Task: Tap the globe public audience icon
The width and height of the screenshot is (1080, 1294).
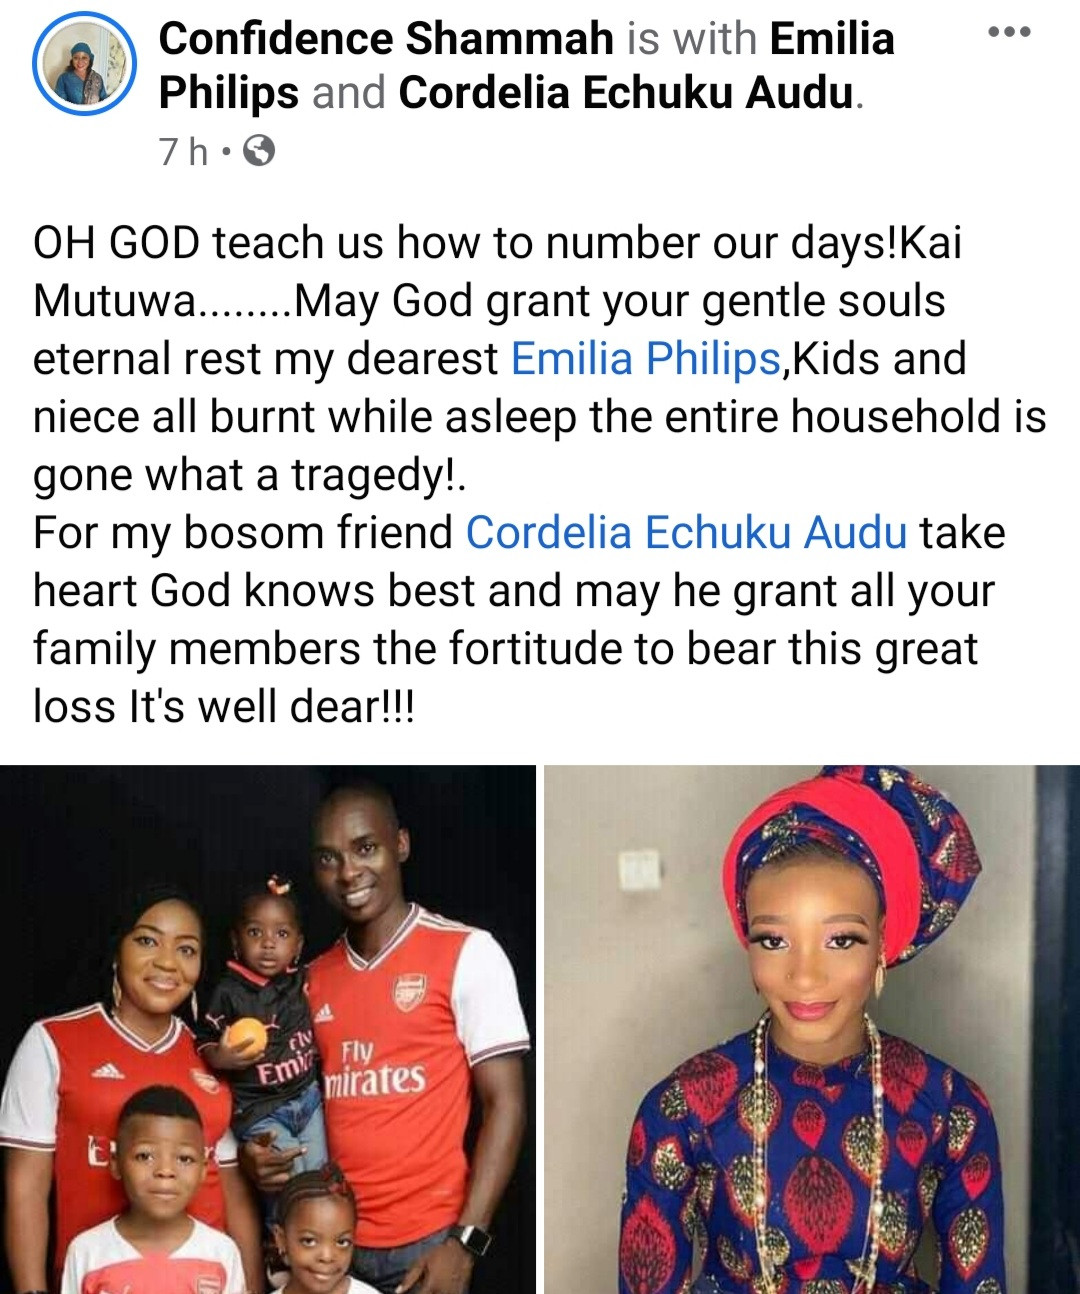Action: 259,151
